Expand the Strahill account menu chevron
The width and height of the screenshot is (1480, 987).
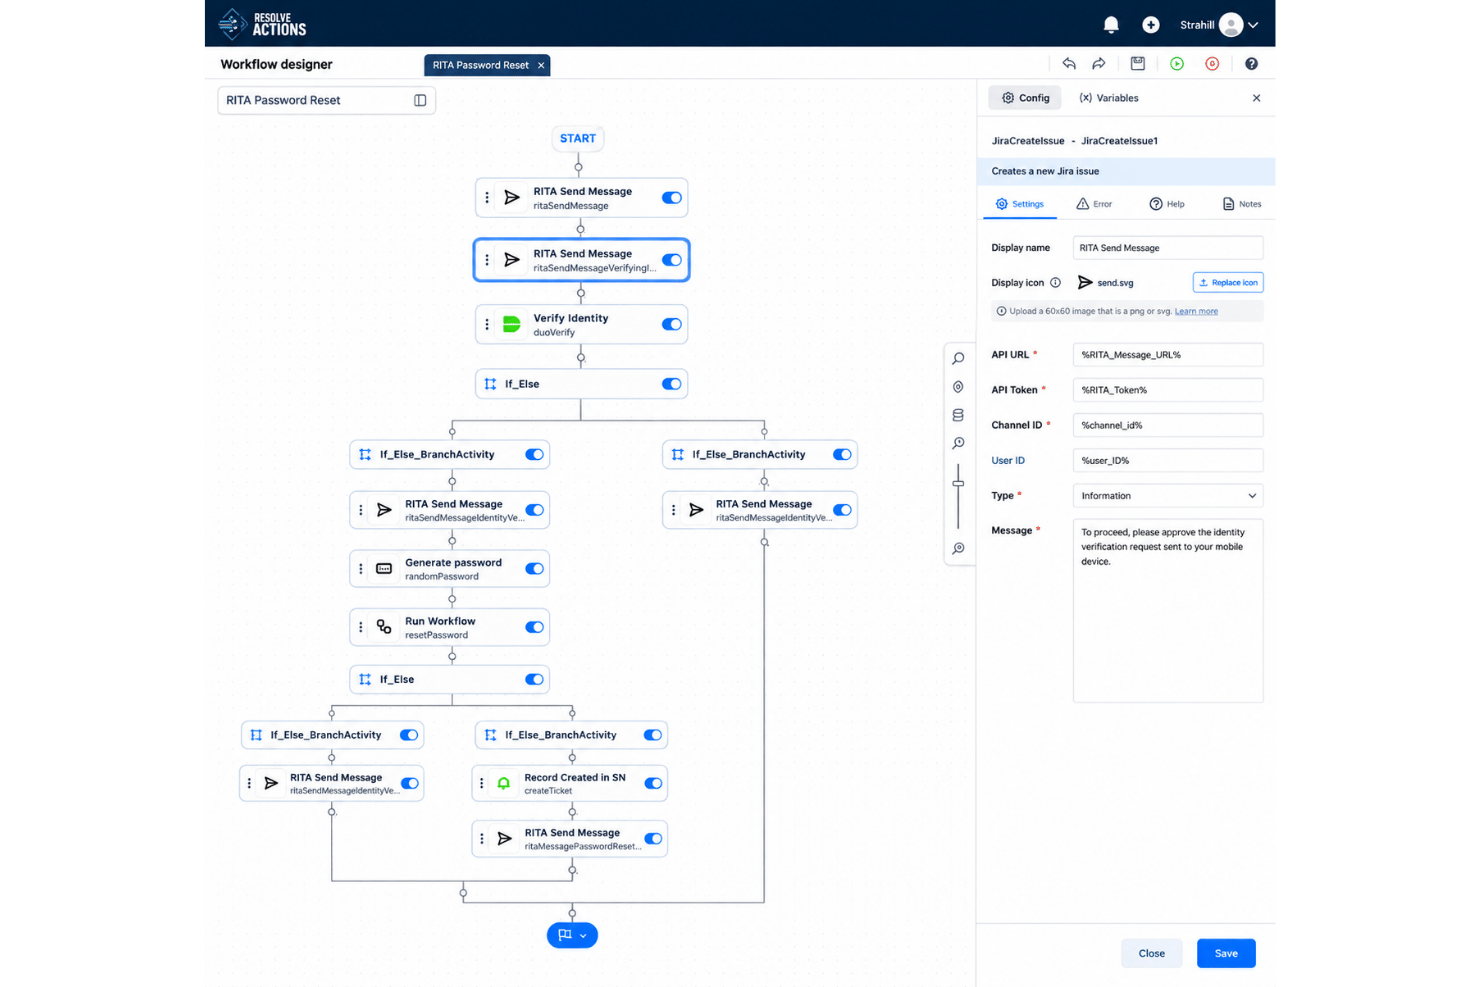1253,25
